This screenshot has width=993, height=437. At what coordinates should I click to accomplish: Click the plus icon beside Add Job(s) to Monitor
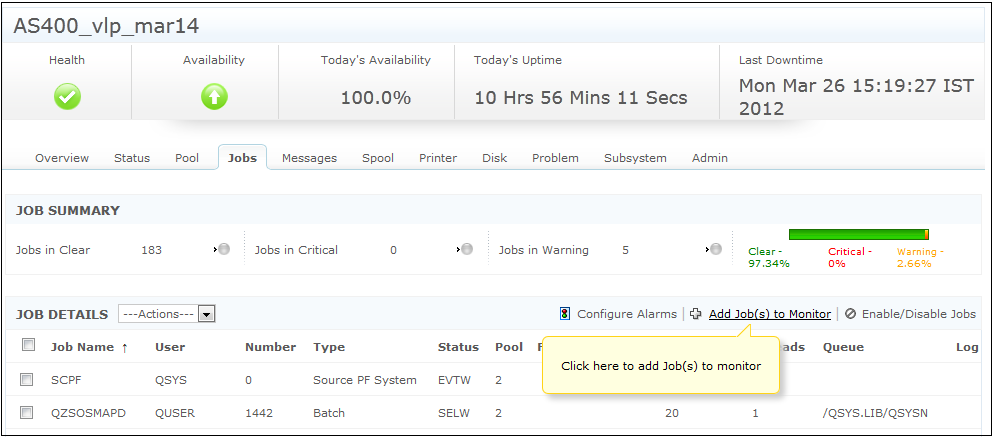coord(696,314)
